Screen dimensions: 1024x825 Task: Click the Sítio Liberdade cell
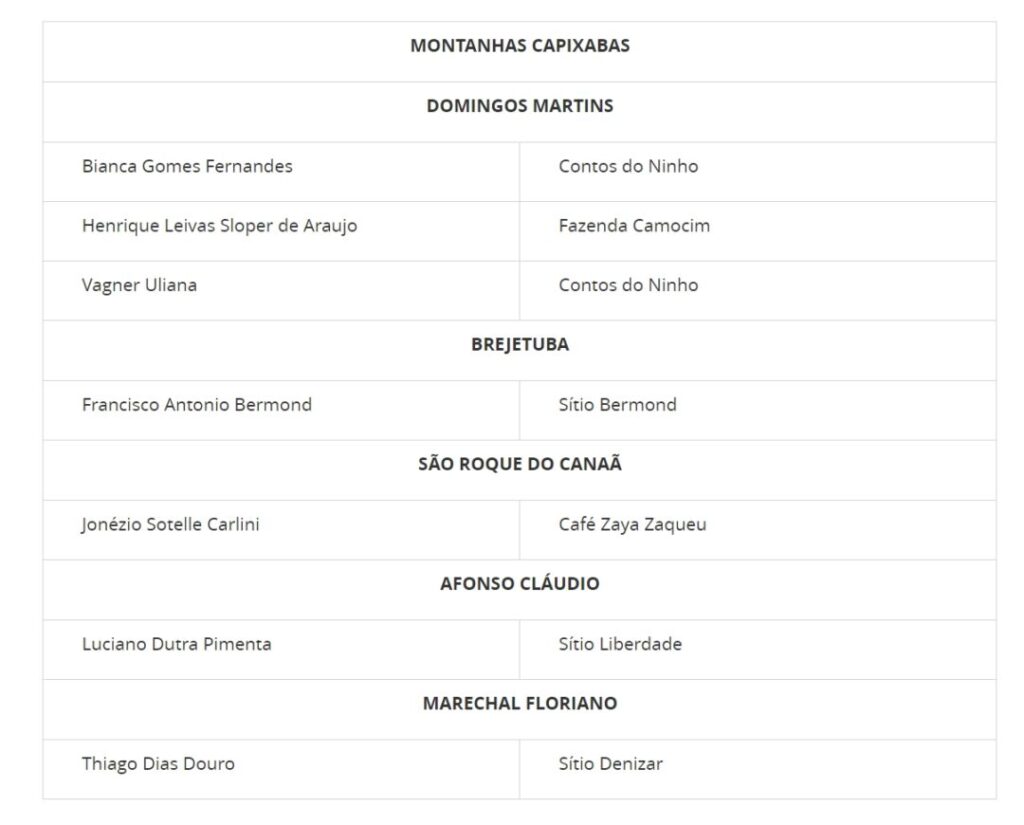620,644
